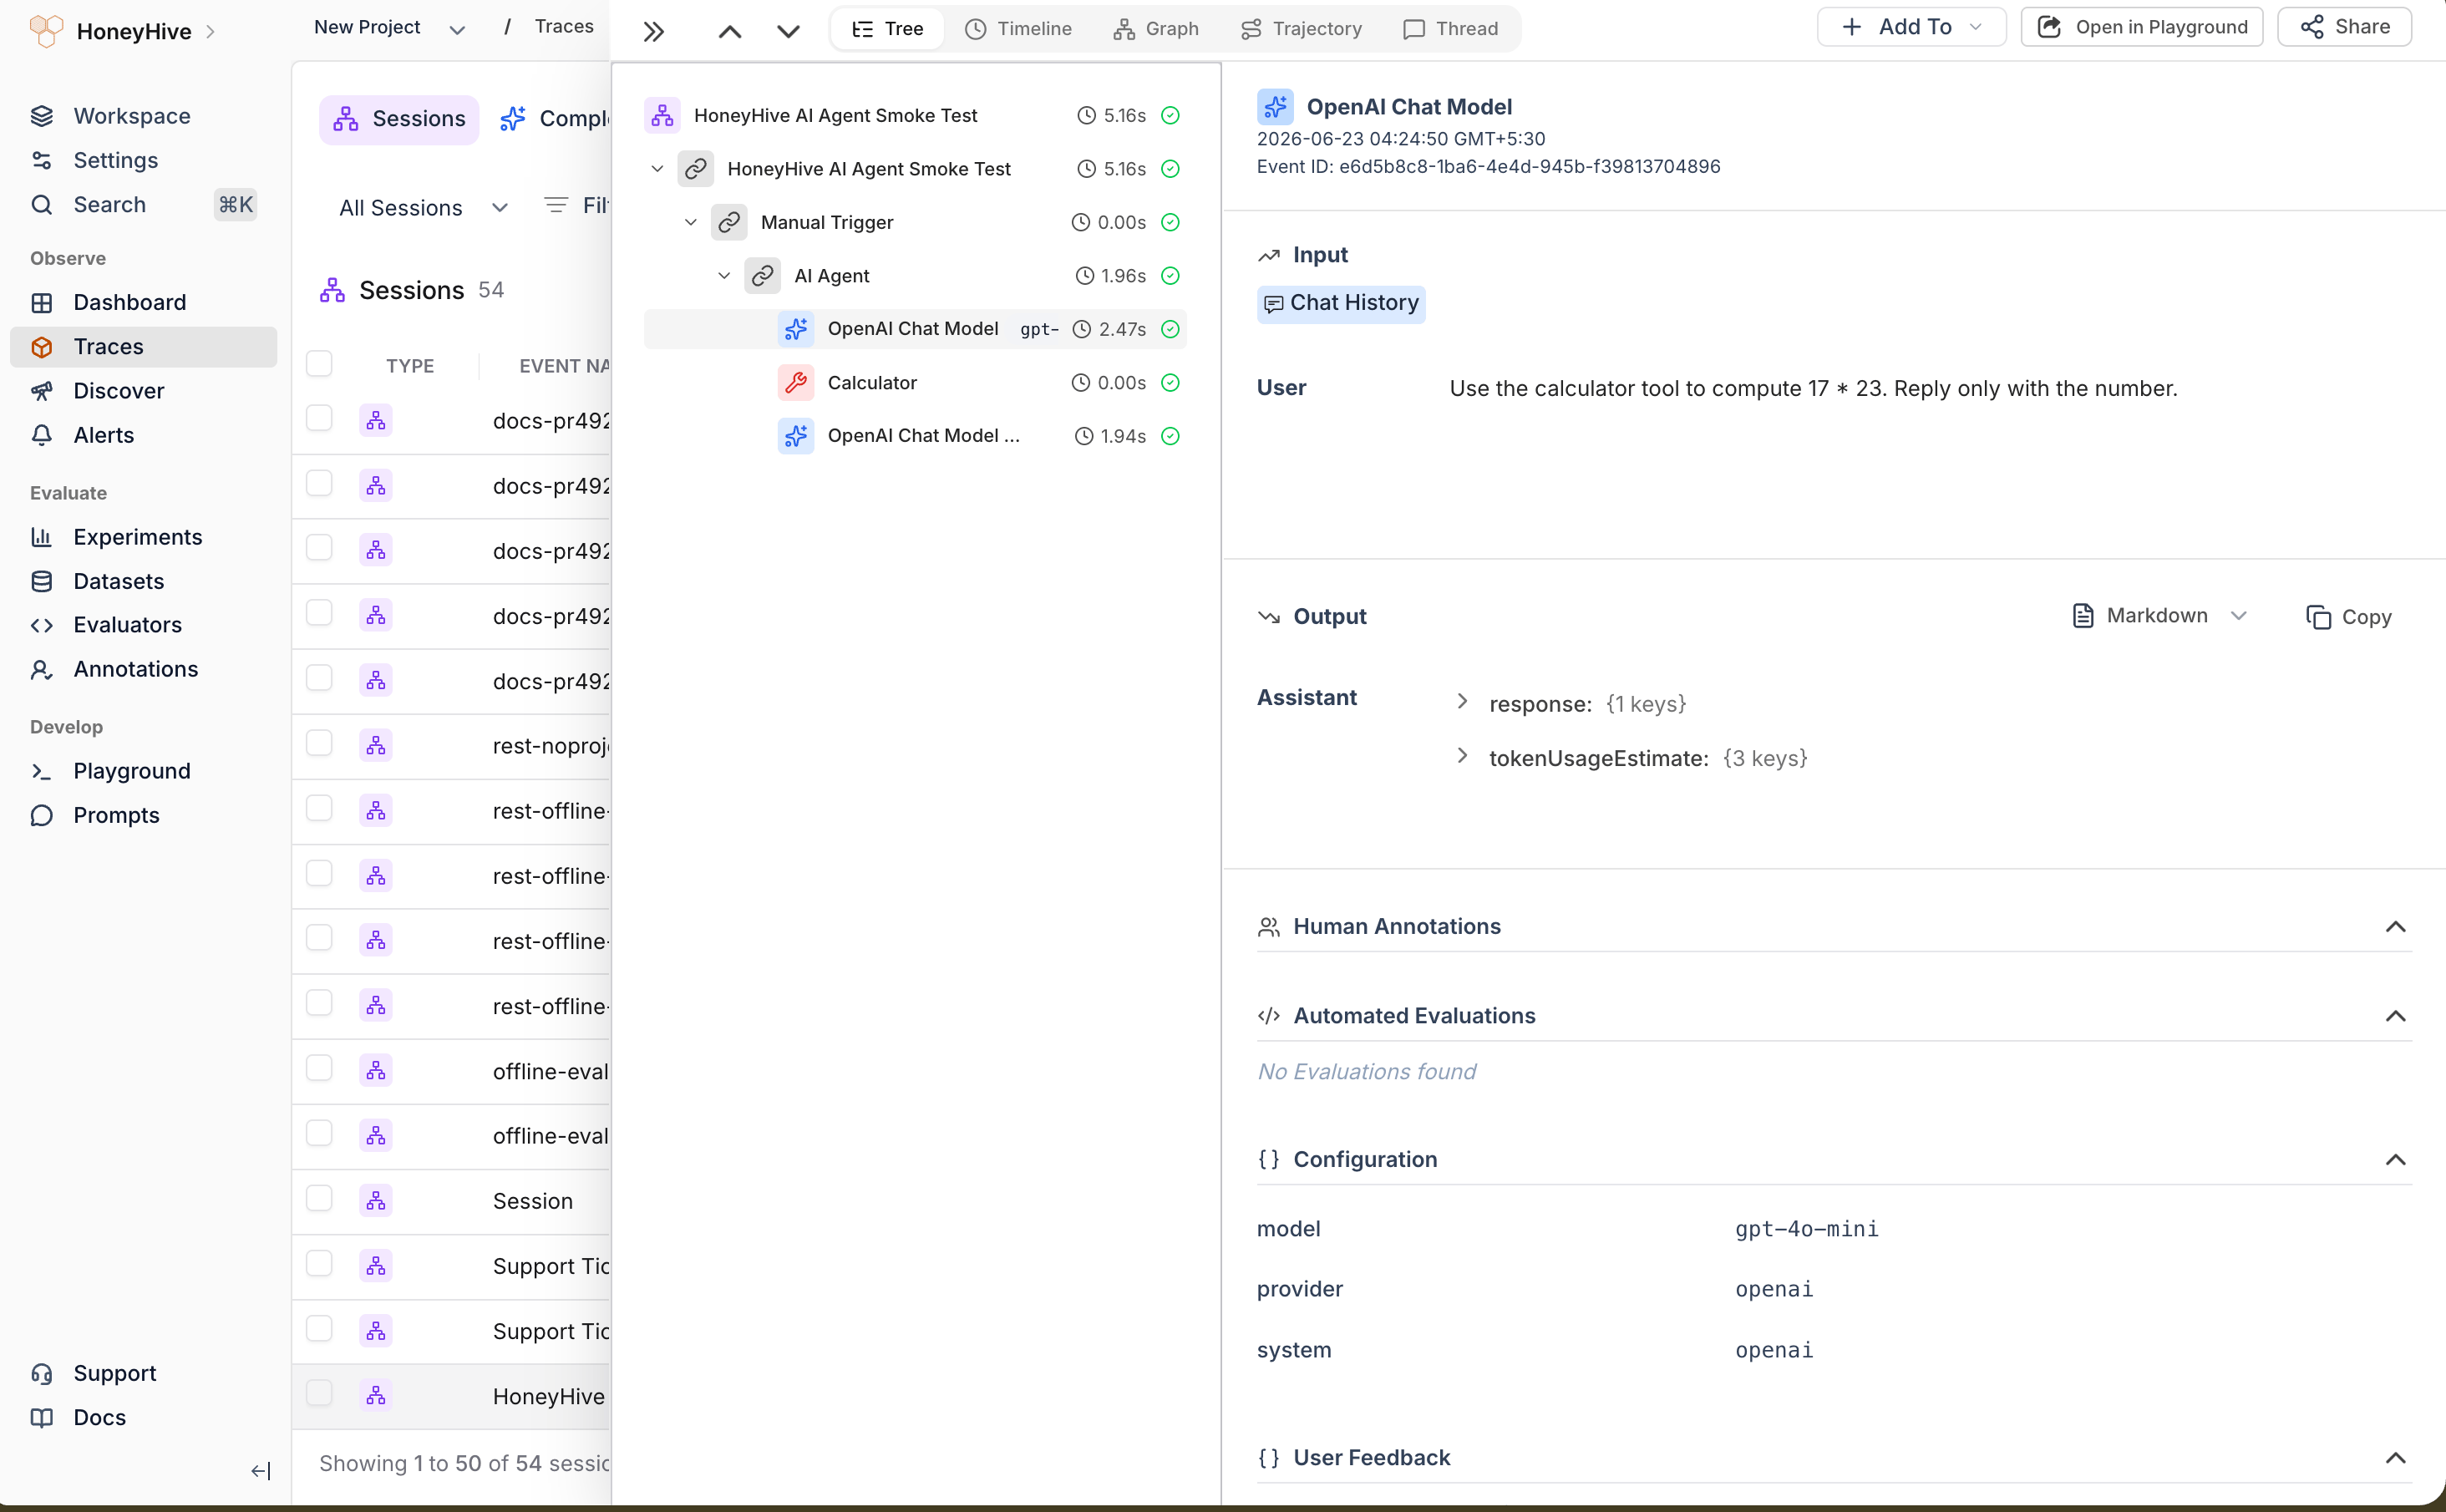Screen dimensions: 2446x1512
Task: Select the OpenAI Chat Model 1.94s event
Action: [915, 436]
